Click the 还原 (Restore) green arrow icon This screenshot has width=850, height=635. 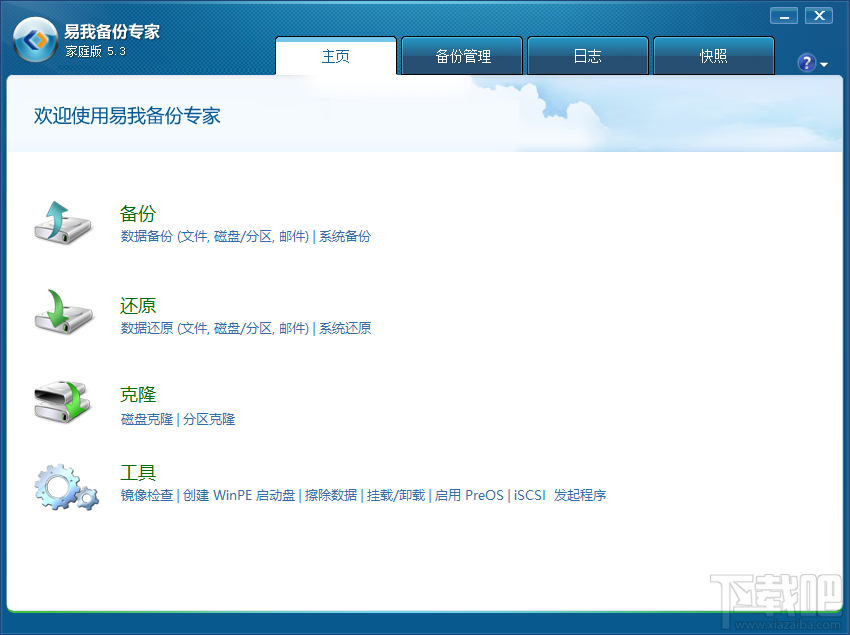[62, 312]
